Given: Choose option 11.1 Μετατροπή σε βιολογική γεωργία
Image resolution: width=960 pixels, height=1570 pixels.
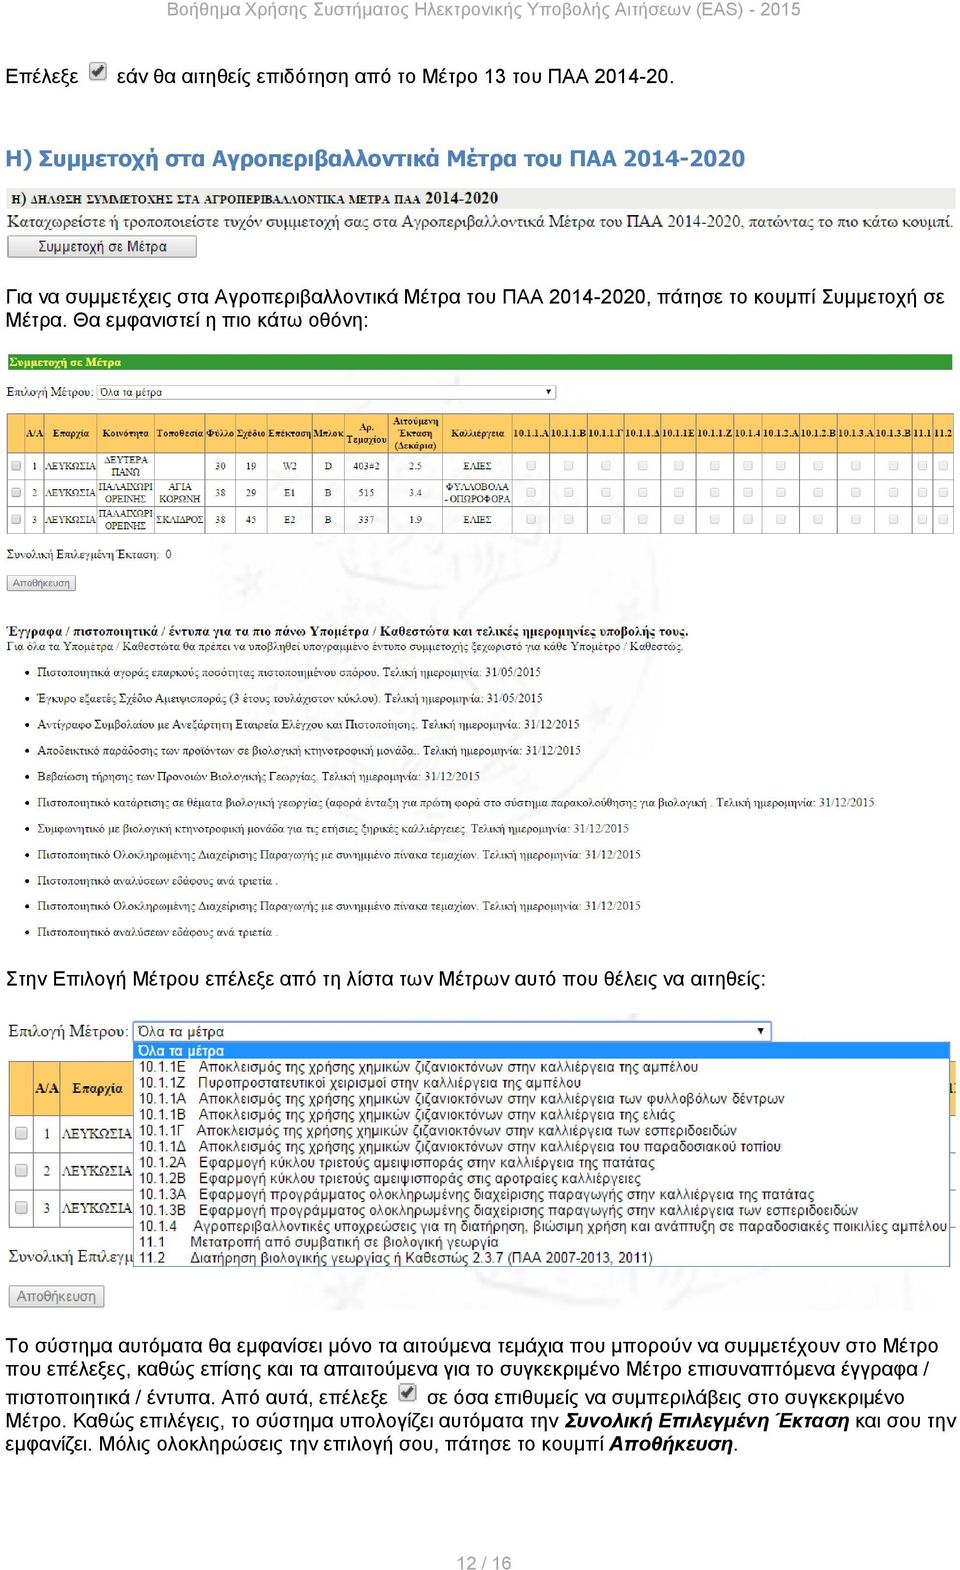Looking at the screenshot, I should (541, 1242).
